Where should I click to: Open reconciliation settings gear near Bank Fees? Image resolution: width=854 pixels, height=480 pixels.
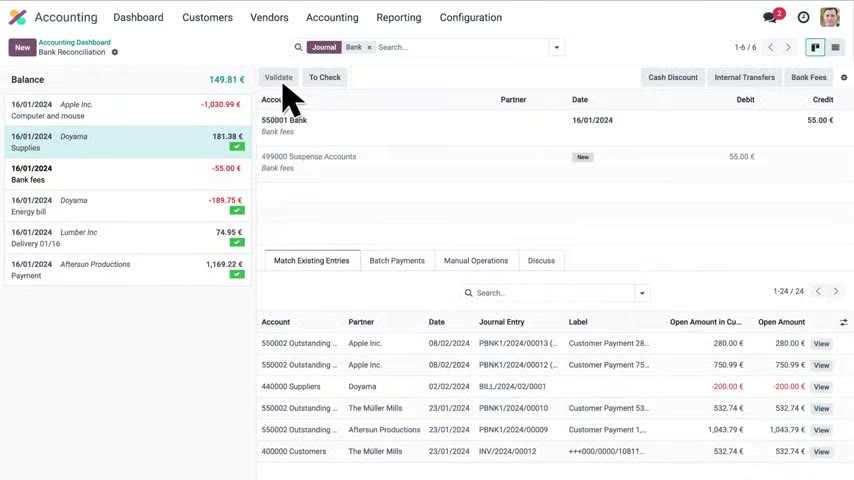click(x=844, y=77)
